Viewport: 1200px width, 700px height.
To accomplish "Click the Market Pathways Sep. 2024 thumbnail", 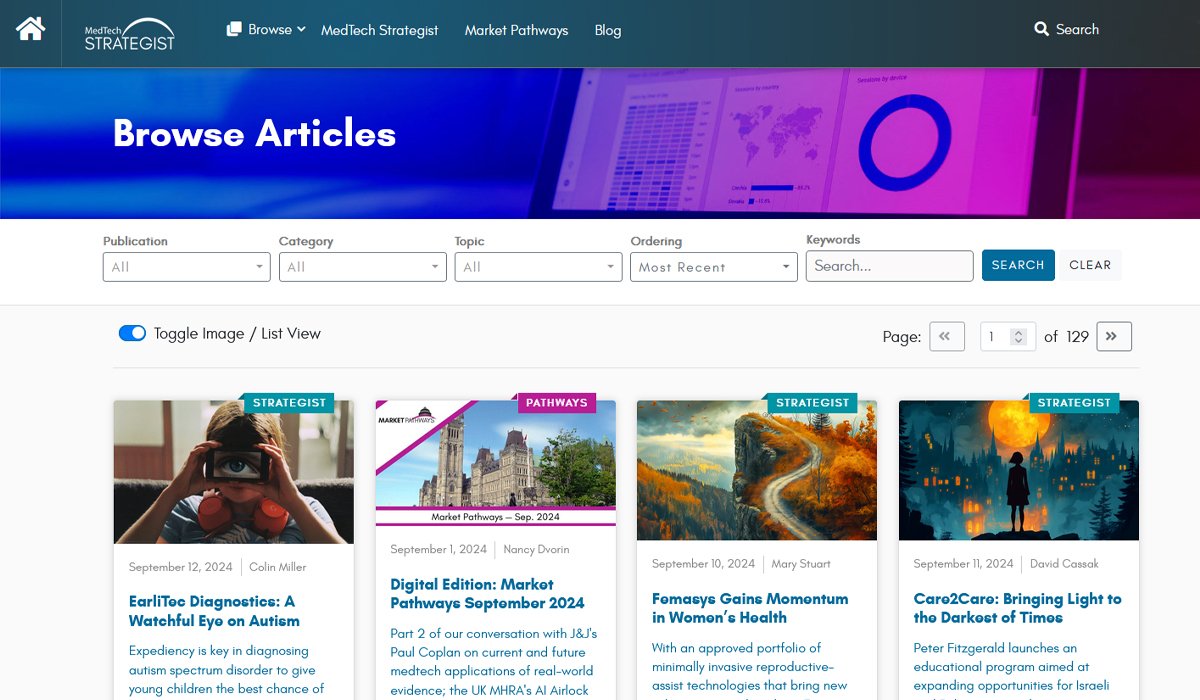I will [x=496, y=463].
